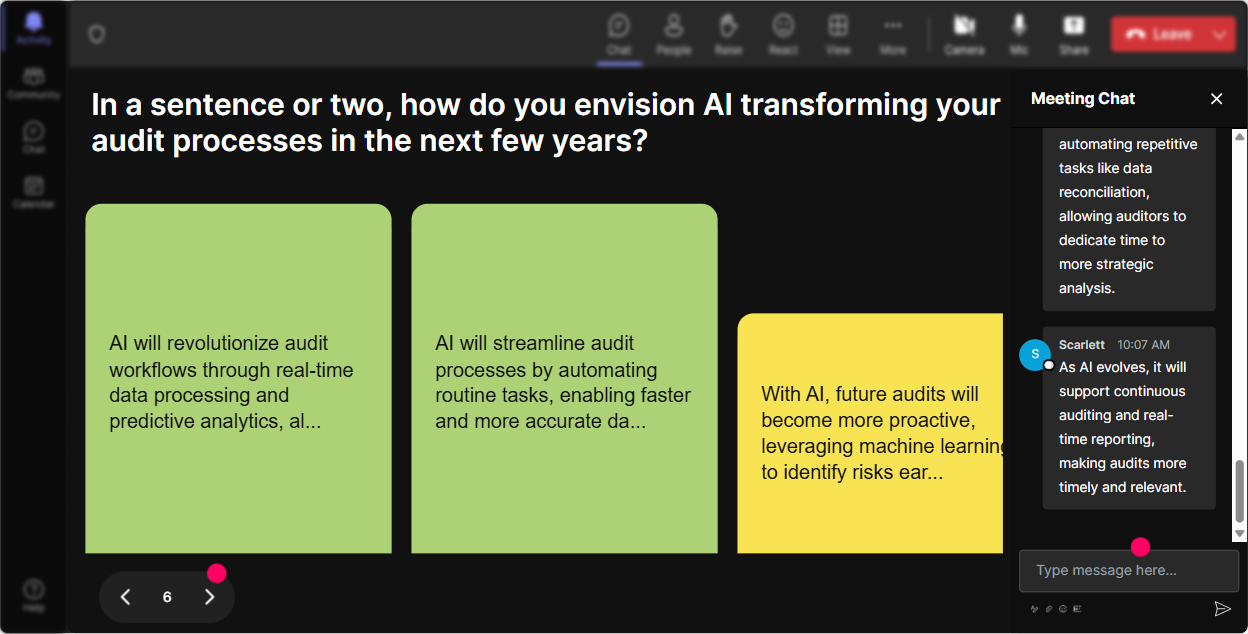Click the shield security icon in the header
Image resolution: width=1248 pixels, height=634 pixels.
click(x=96, y=35)
